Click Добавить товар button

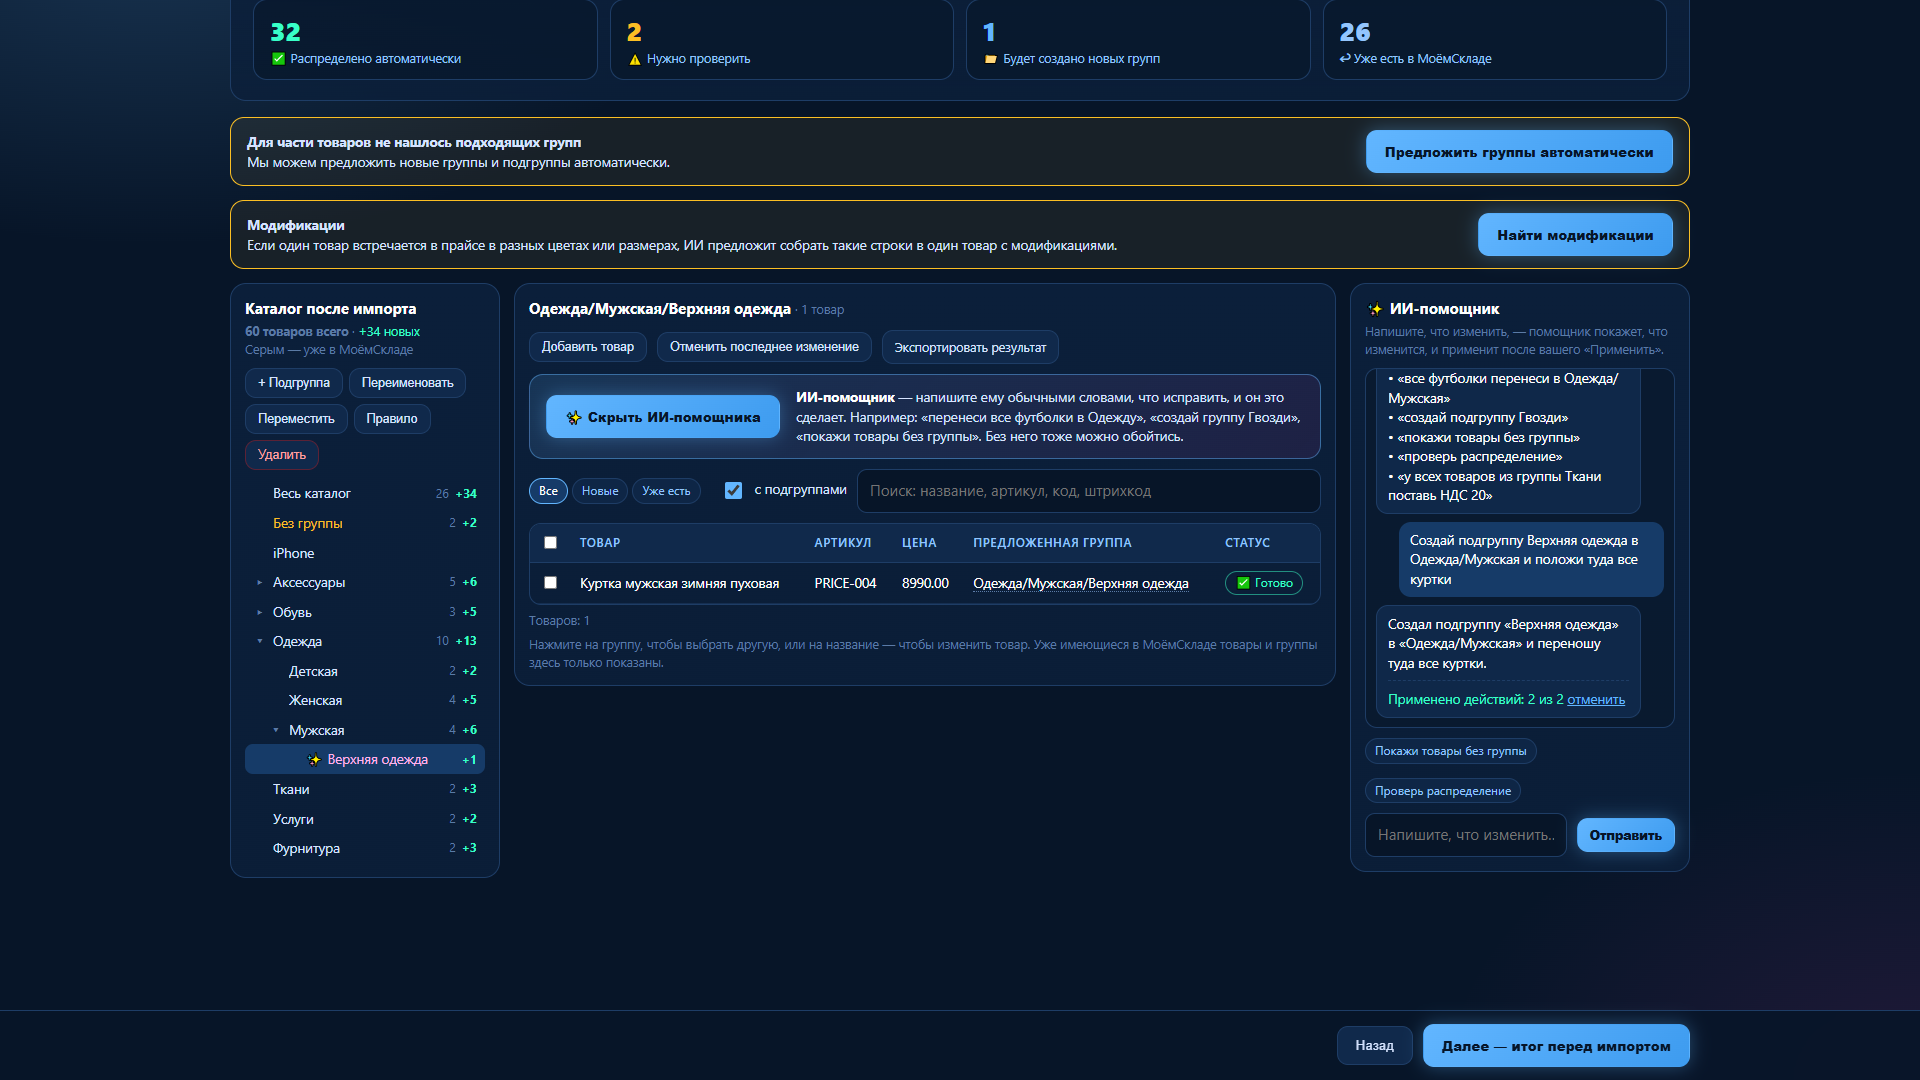tap(588, 347)
